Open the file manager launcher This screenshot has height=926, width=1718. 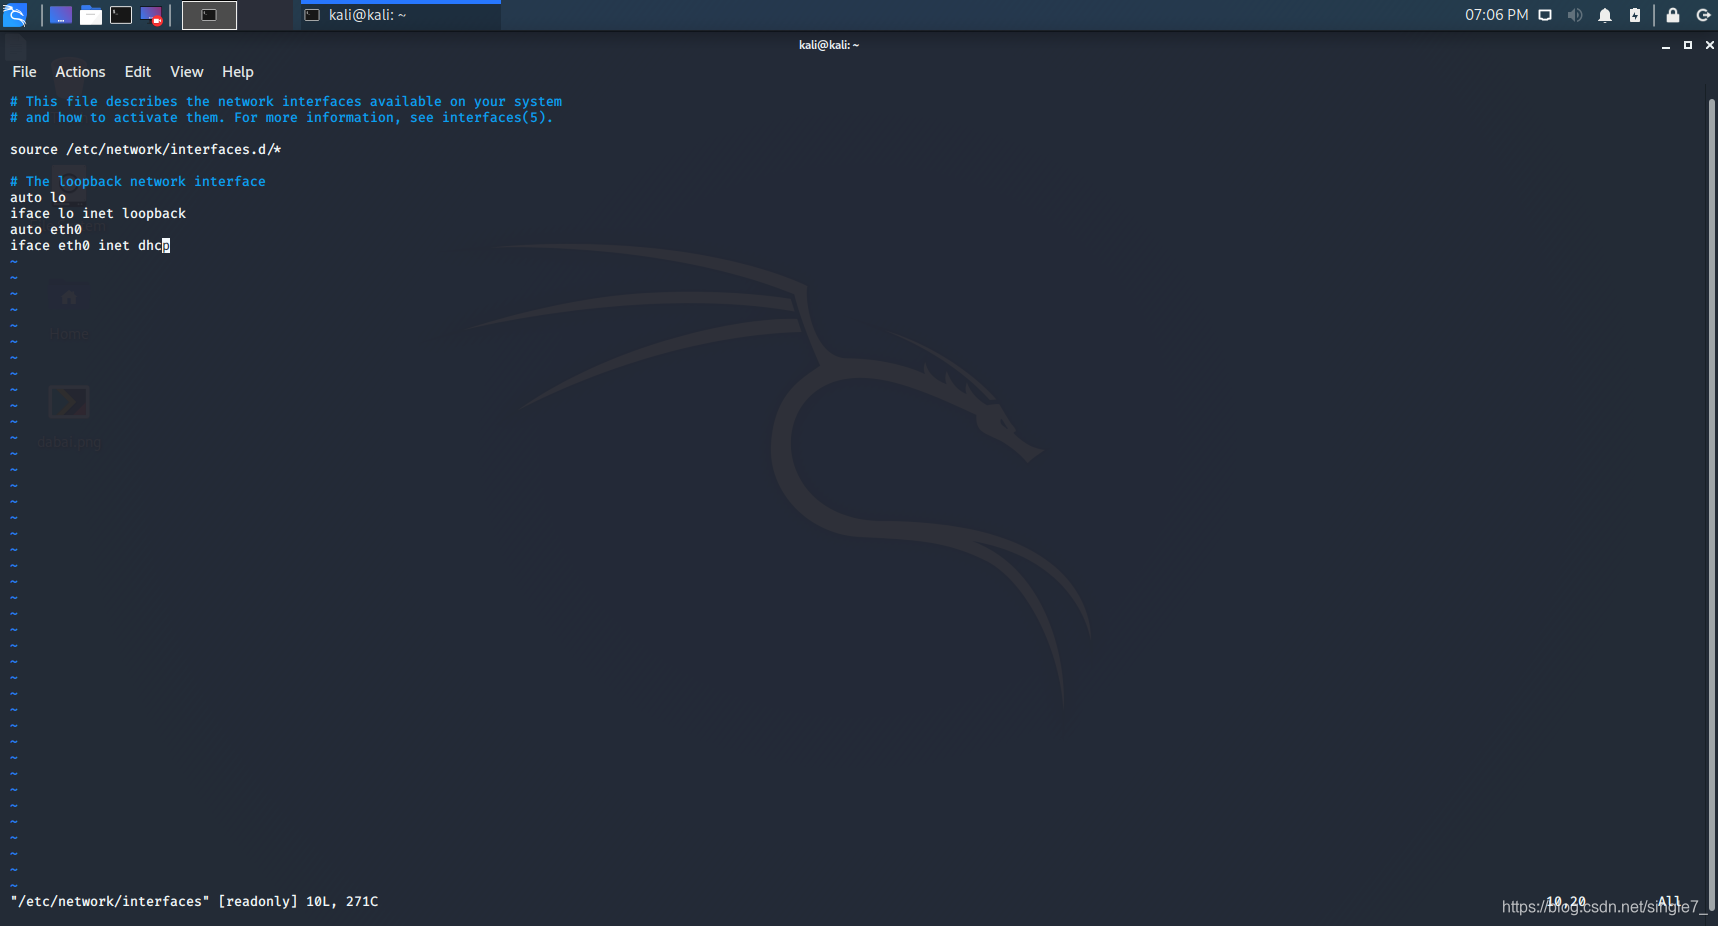[91, 15]
